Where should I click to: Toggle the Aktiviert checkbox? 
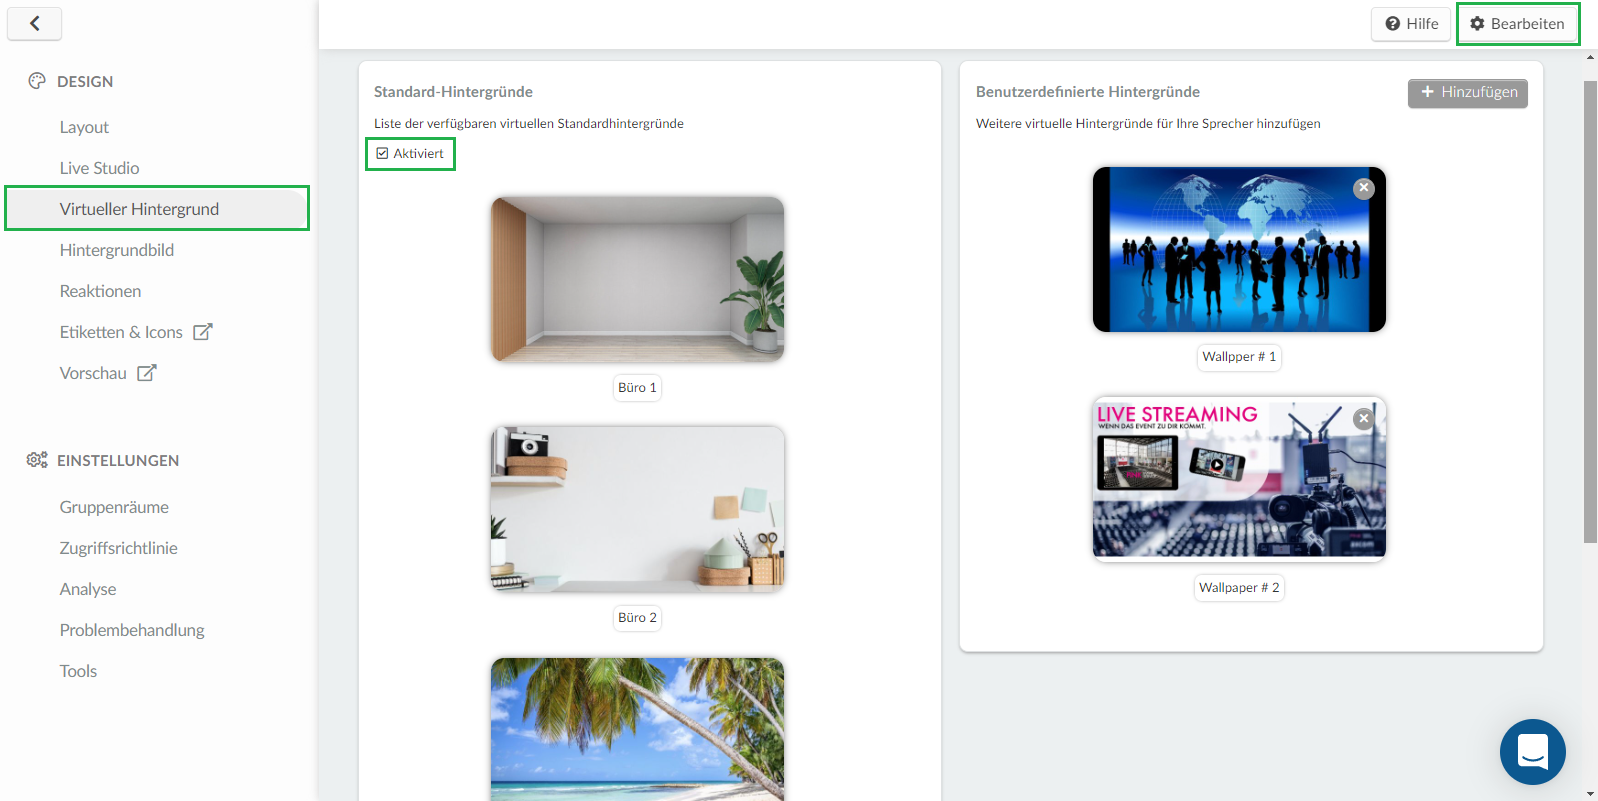click(x=382, y=154)
